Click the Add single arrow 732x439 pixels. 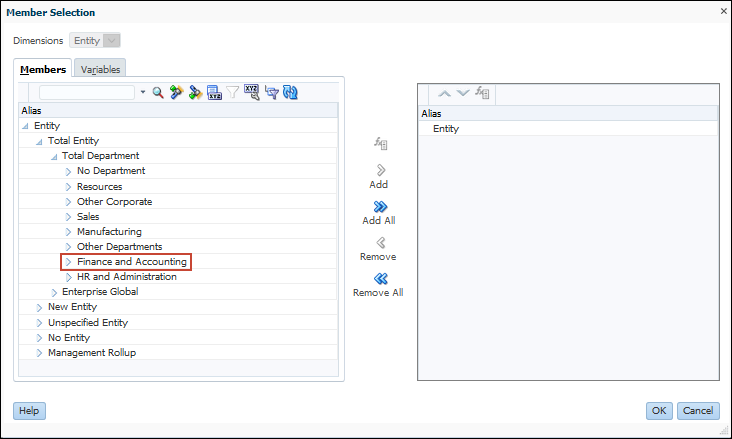[x=380, y=170]
